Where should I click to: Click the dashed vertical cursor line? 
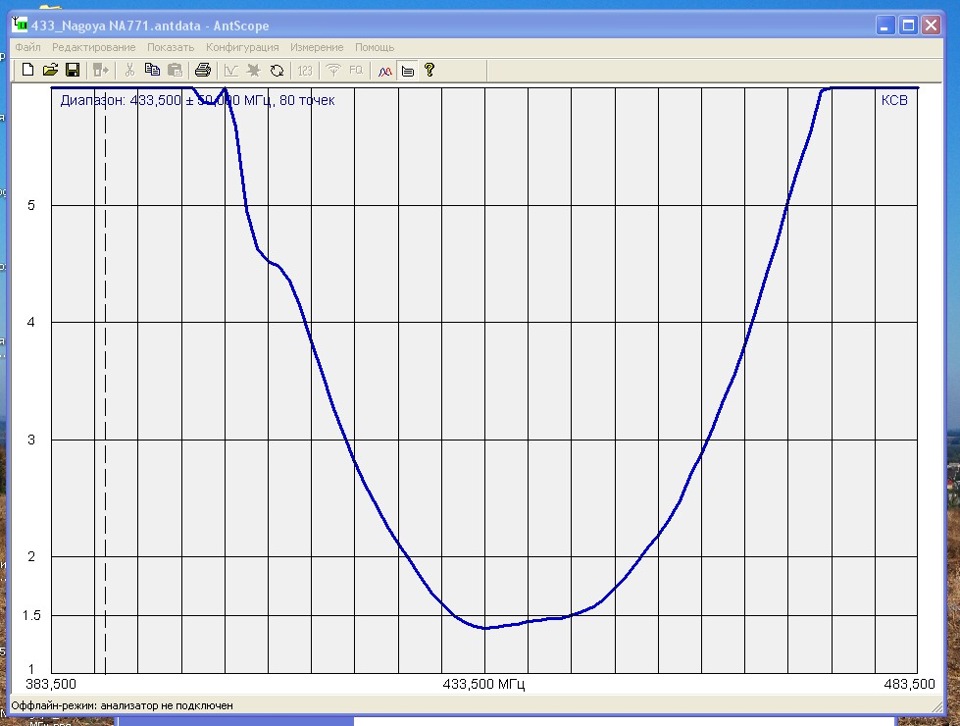(105, 380)
